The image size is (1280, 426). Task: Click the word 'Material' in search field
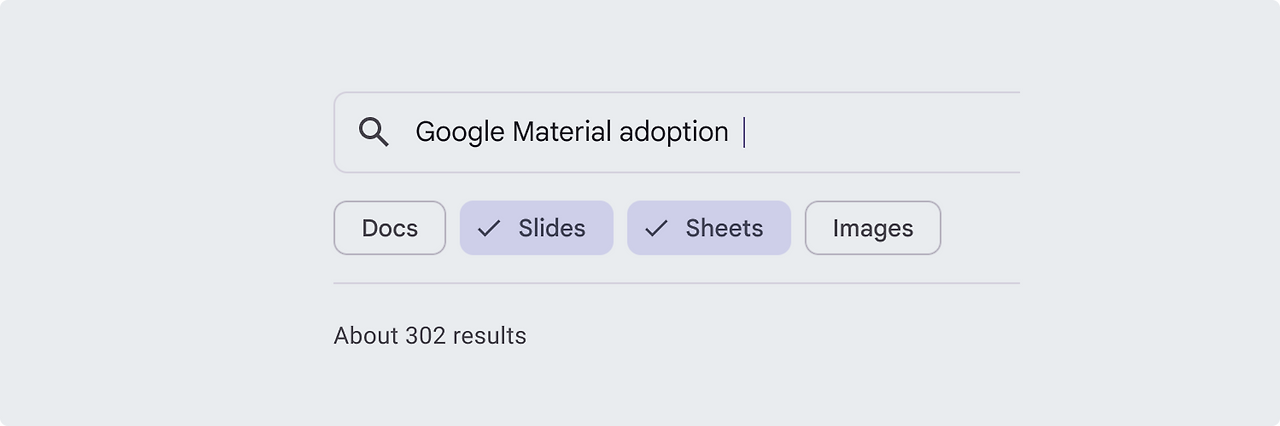tap(562, 132)
